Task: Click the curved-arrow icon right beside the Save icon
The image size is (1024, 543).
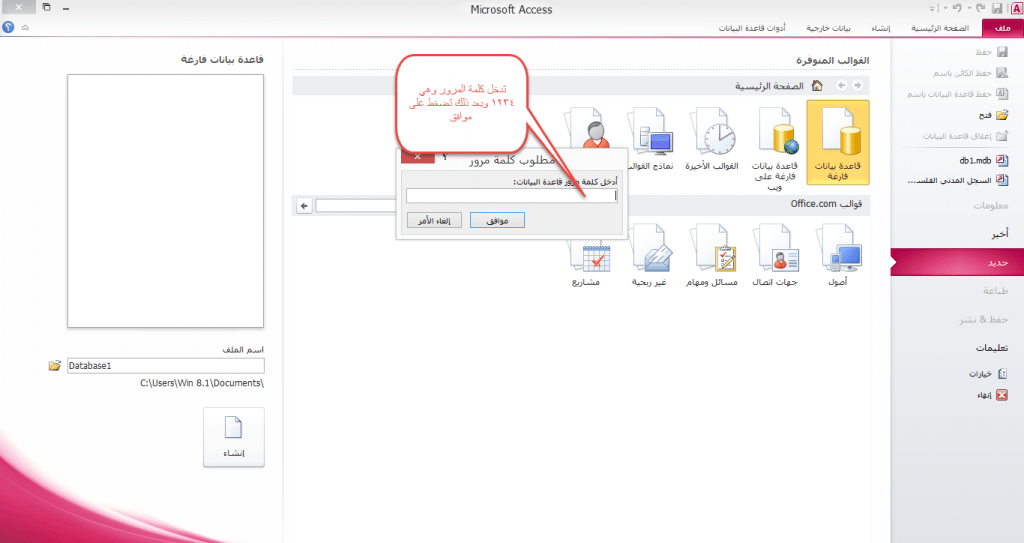Action: coord(980,8)
